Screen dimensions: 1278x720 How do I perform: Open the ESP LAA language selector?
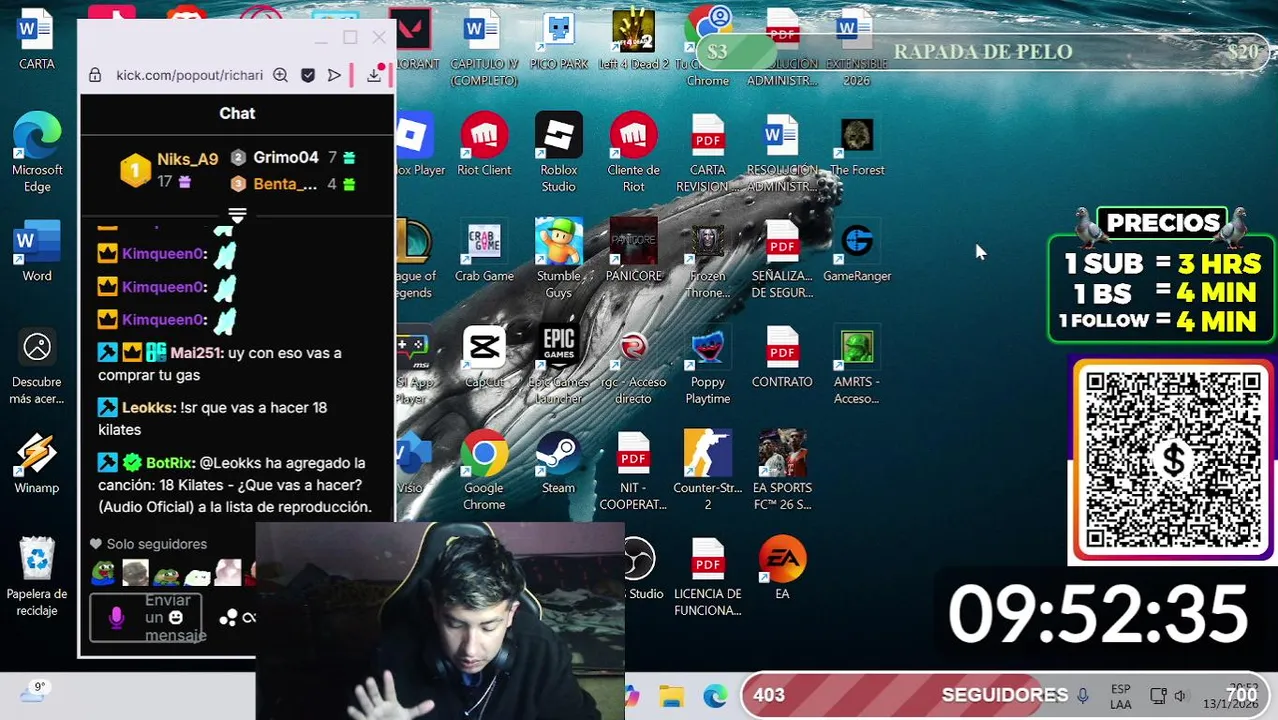[1121, 697]
